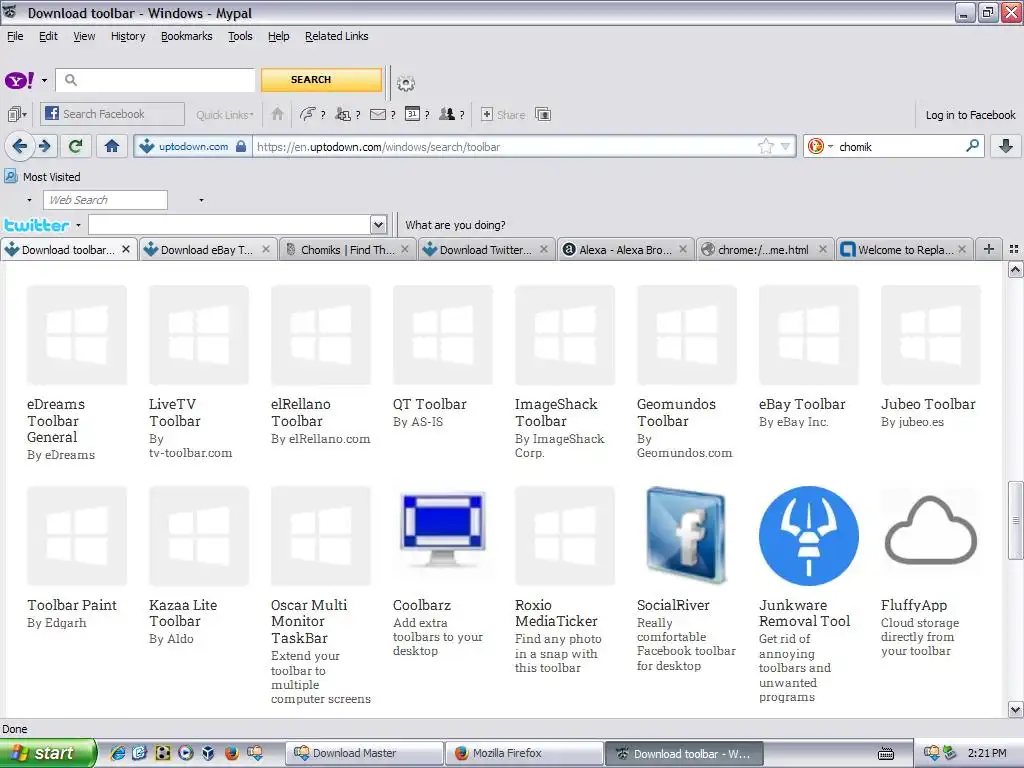Open Quick Links dropdown
This screenshot has height=768, width=1024.
coord(225,115)
